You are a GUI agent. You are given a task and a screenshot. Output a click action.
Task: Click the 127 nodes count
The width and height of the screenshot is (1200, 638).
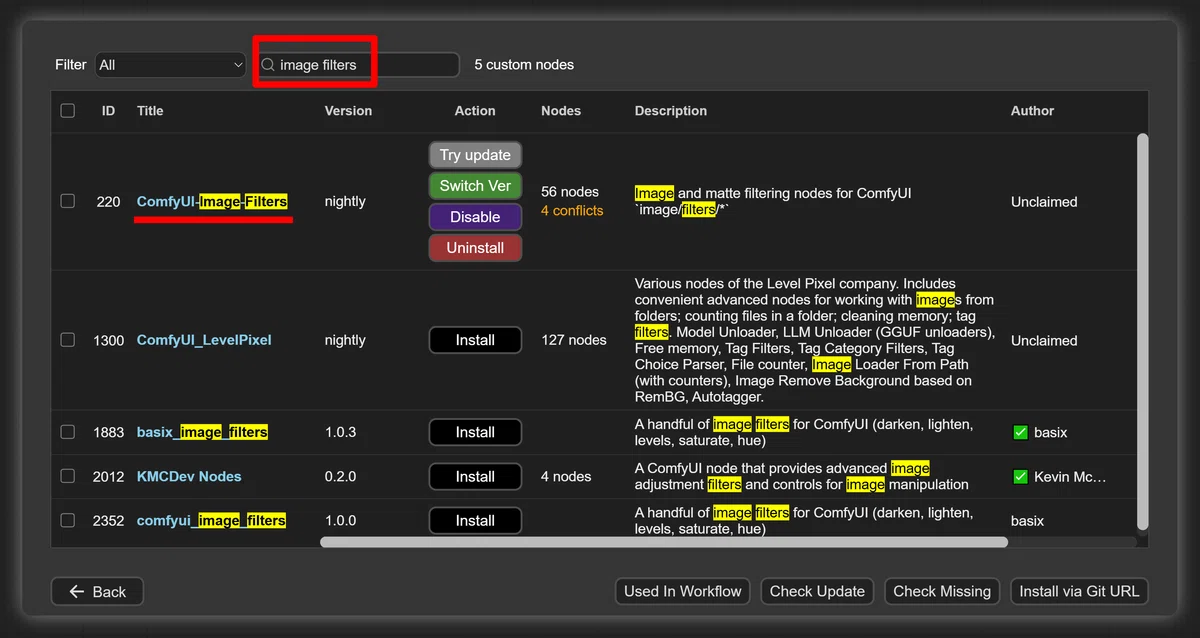[574, 340]
